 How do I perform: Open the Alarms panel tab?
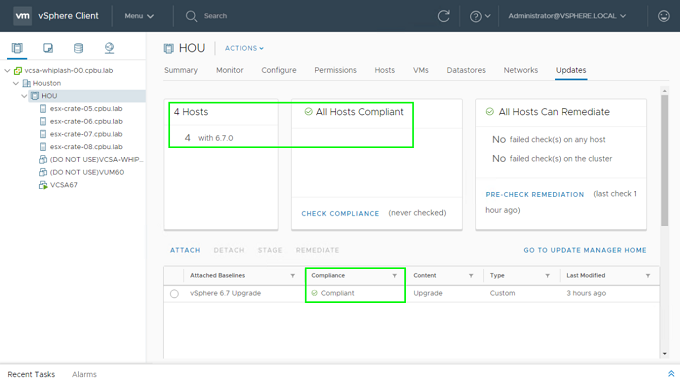point(84,374)
